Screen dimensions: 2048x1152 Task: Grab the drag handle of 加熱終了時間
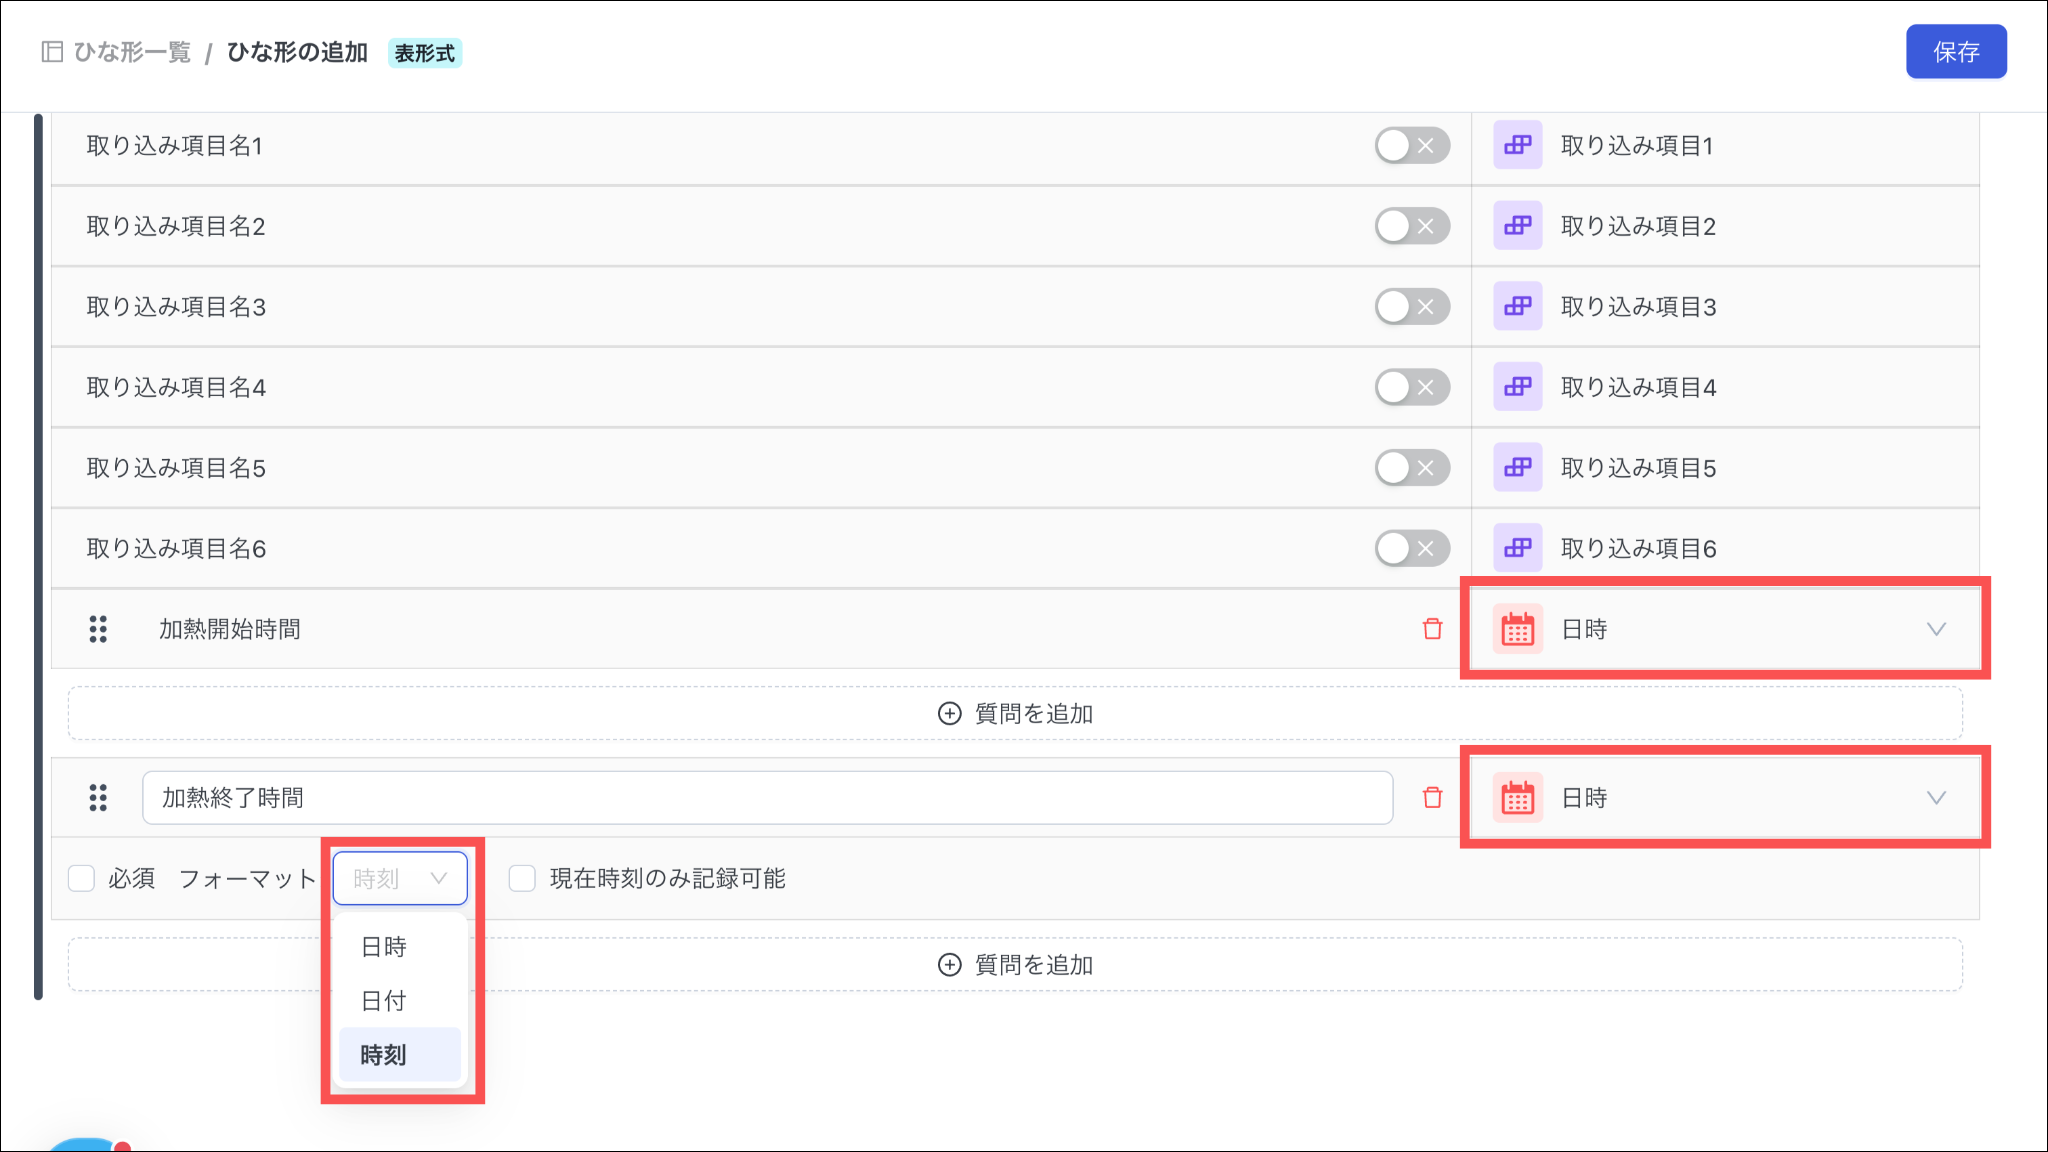(98, 798)
